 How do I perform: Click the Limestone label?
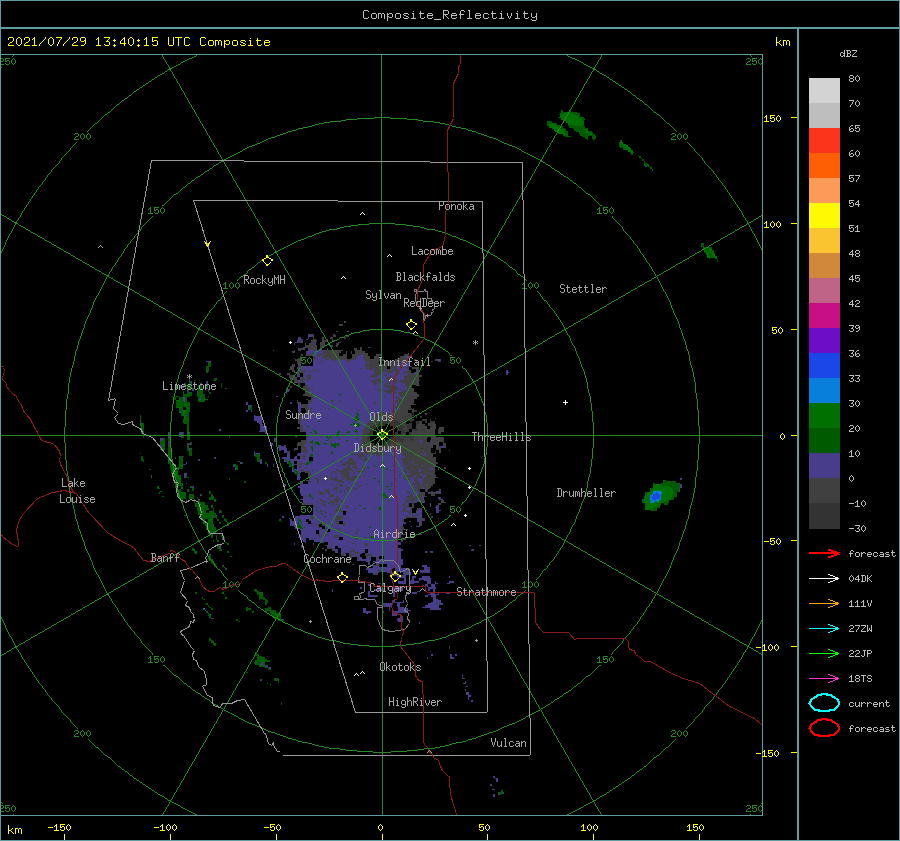pos(189,386)
